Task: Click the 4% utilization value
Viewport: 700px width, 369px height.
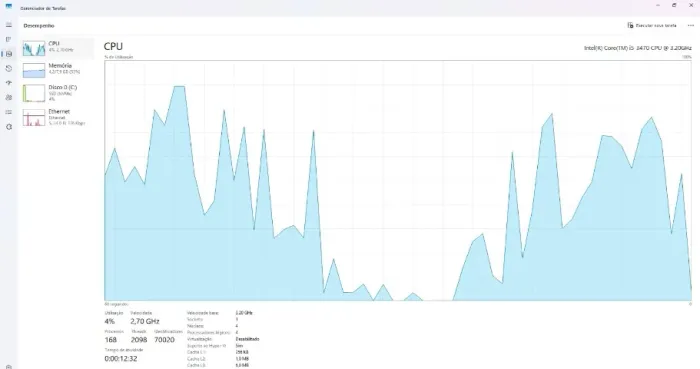Action: [109, 321]
